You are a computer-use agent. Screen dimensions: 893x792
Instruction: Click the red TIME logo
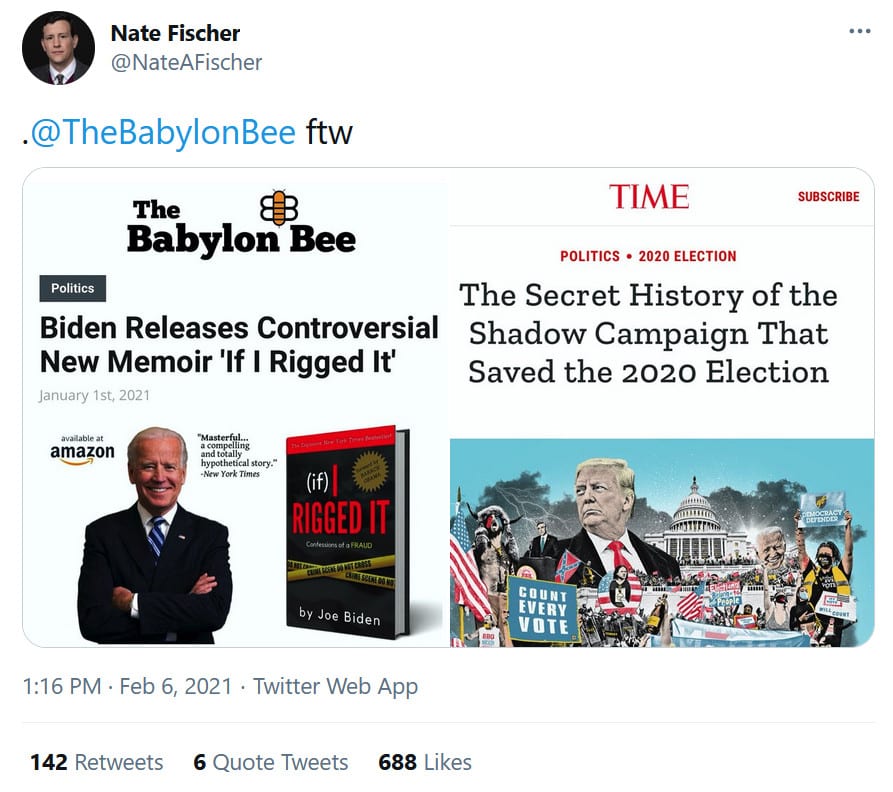649,197
